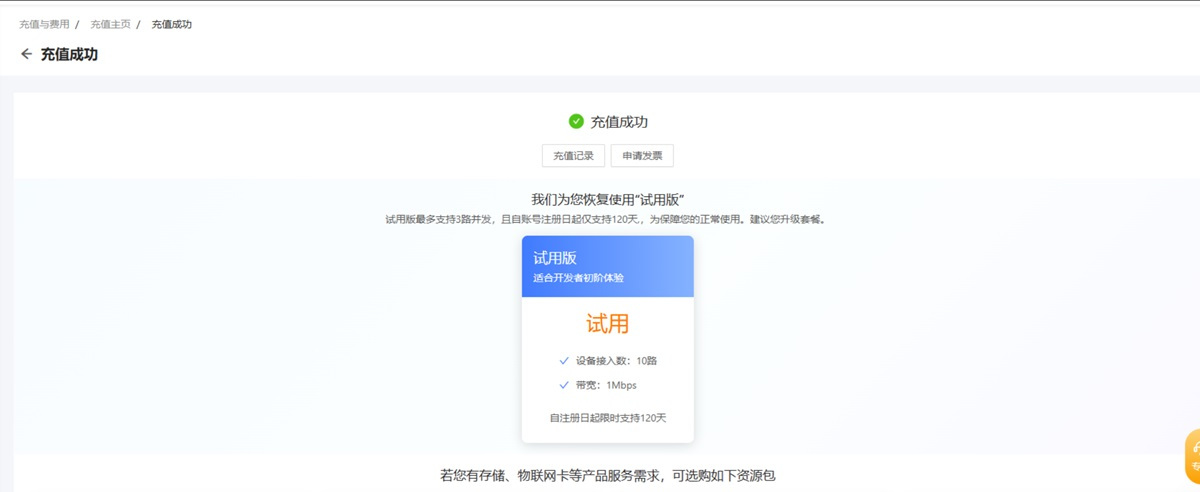Click the 设备接入数：10路 feature text
This screenshot has height=492, width=1200.
point(616,360)
